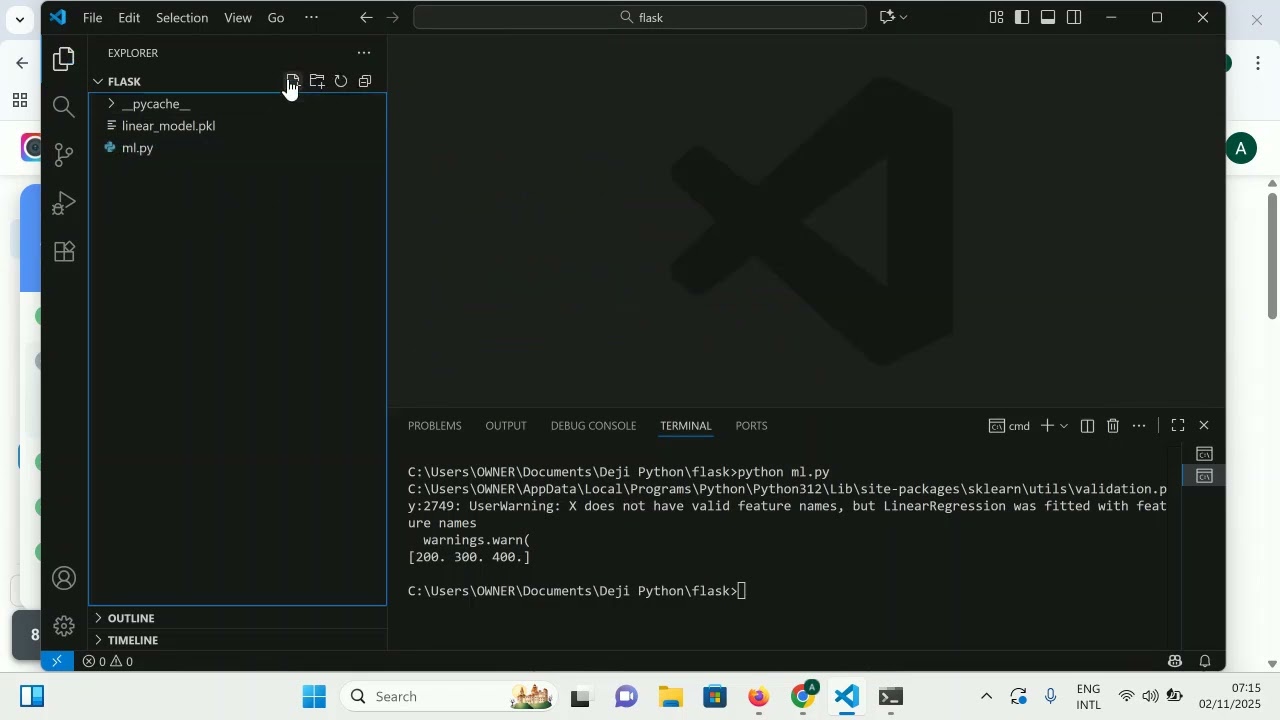The height and width of the screenshot is (720, 1280).
Task: Create a new folder in FLASK
Action: [x=317, y=81]
